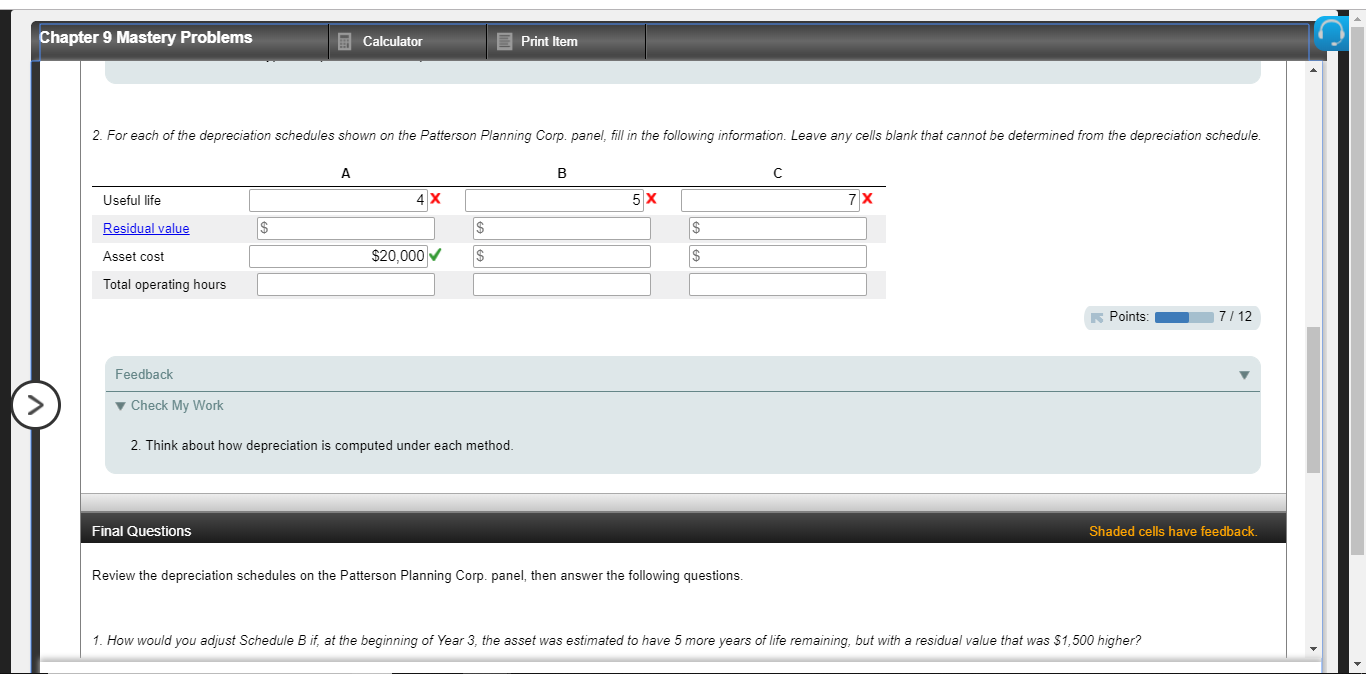Click column header C

(x=778, y=173)
